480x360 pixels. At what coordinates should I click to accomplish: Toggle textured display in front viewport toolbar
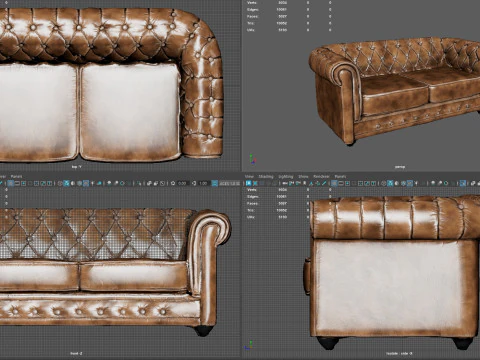pyautogui.click(x=86, y=183)
